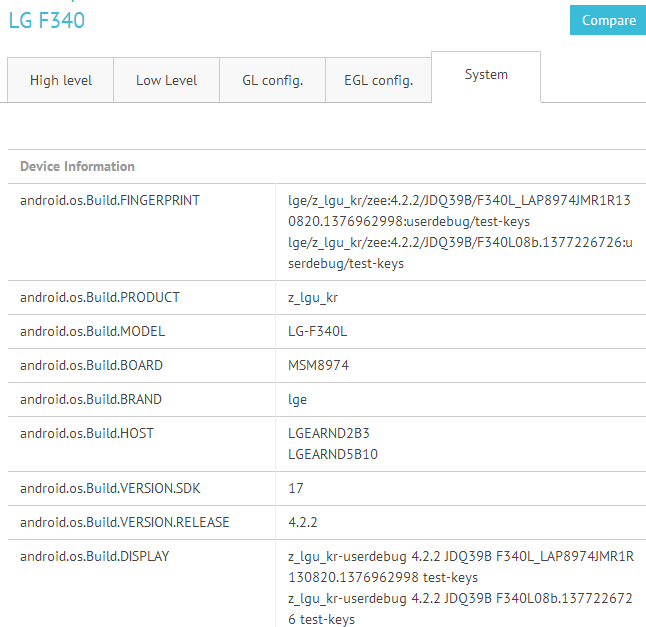Click the Compare button
Viewport: 646px width, 627px height.
coord(608,20)
